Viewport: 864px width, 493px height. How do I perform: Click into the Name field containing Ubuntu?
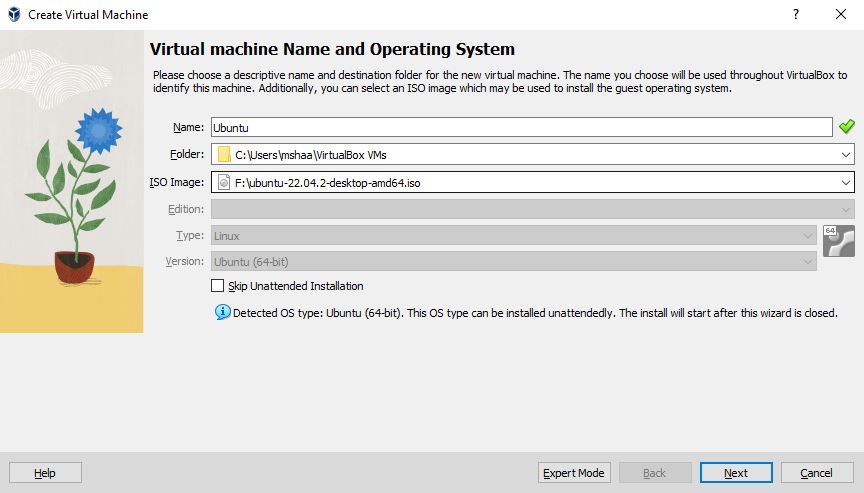pos(521,127)
